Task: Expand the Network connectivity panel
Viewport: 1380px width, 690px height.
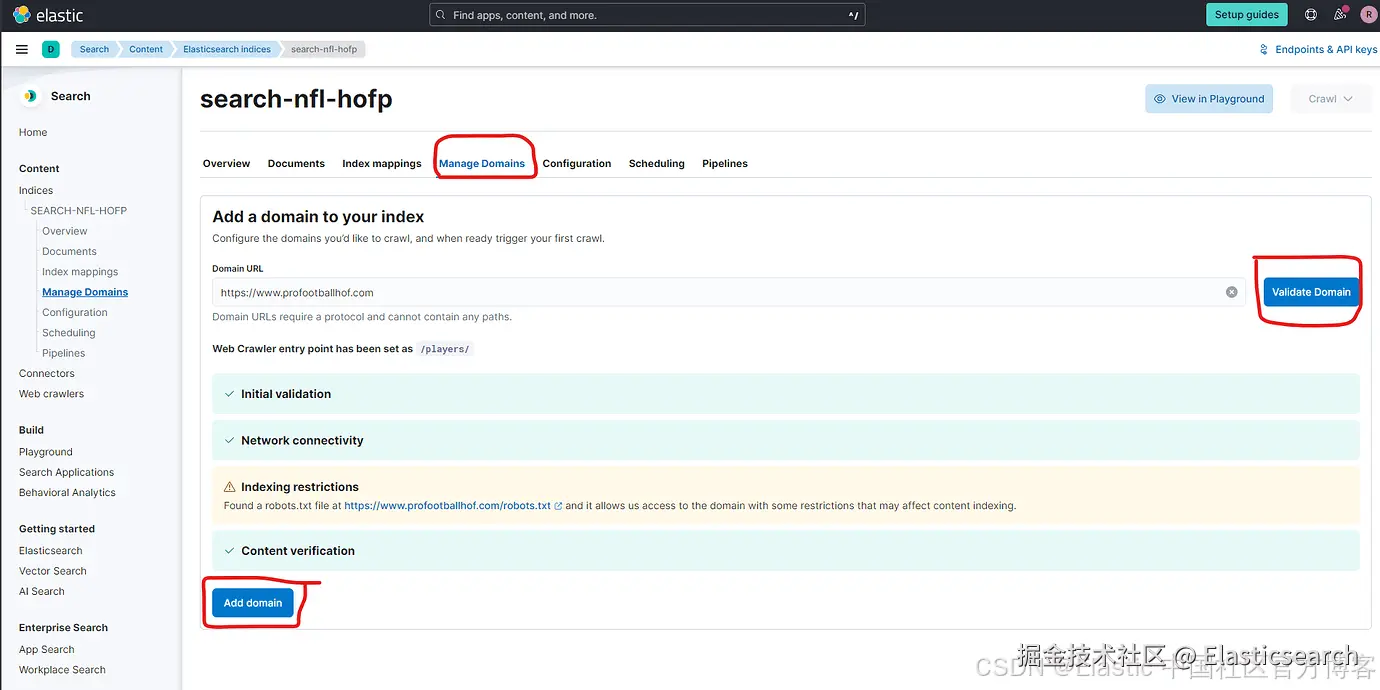Action: [785, 440]
